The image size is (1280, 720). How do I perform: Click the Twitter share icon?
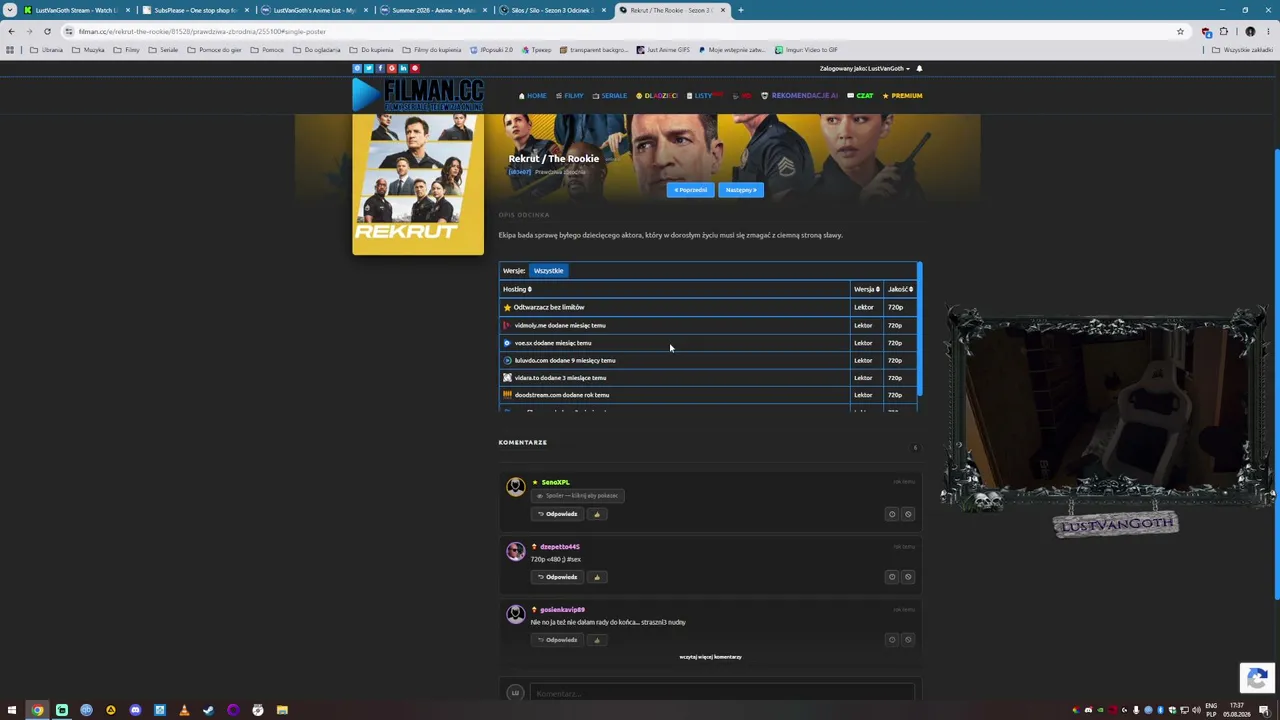(x=368, y=68)
